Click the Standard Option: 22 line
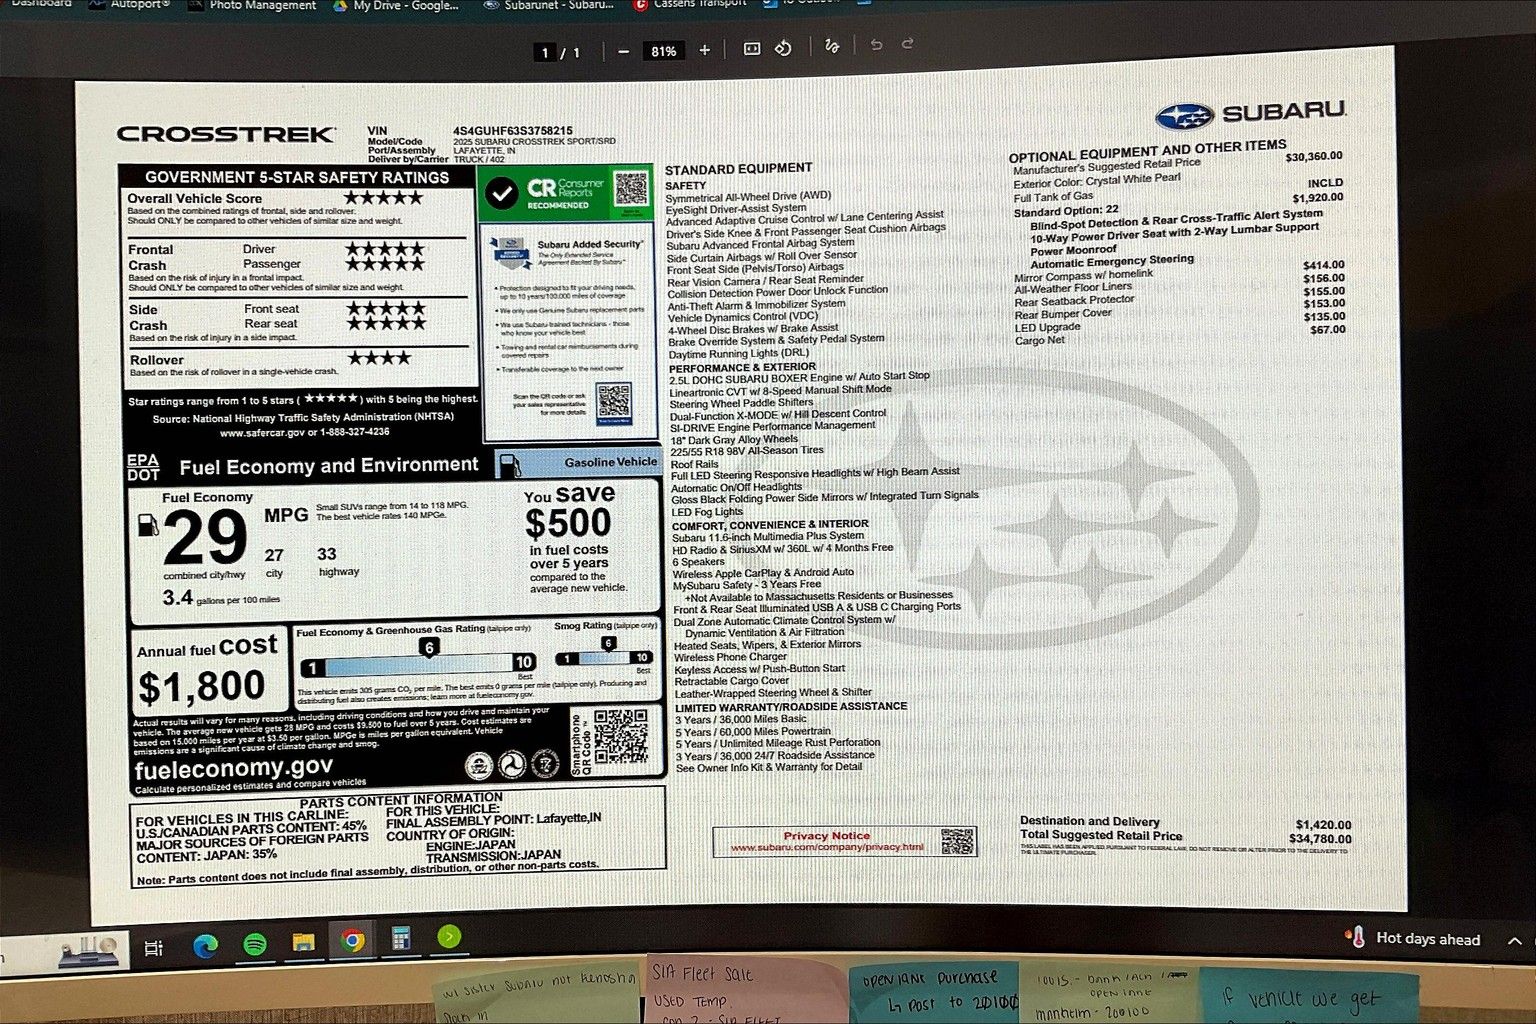Image resolution: width=1536 pixels, height=1024 pixels. pyautogui.click(x=1065, y=211)
